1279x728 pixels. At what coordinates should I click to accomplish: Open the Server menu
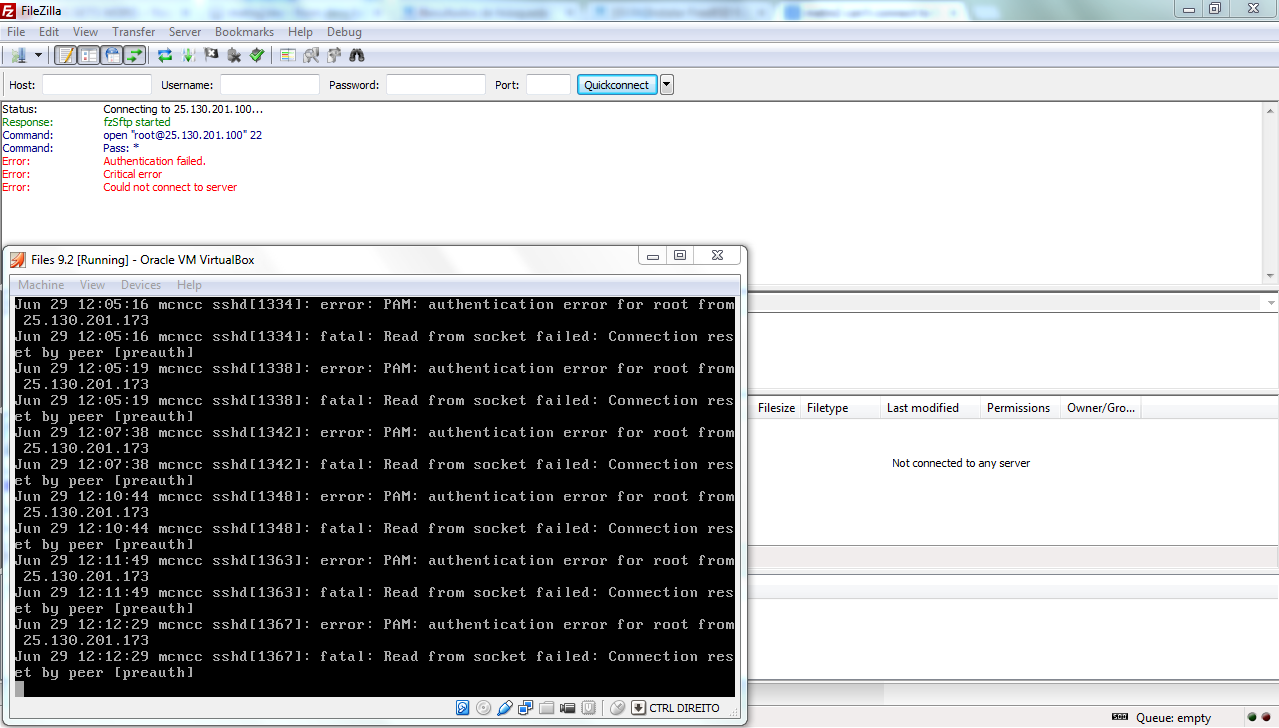point(185,32)
